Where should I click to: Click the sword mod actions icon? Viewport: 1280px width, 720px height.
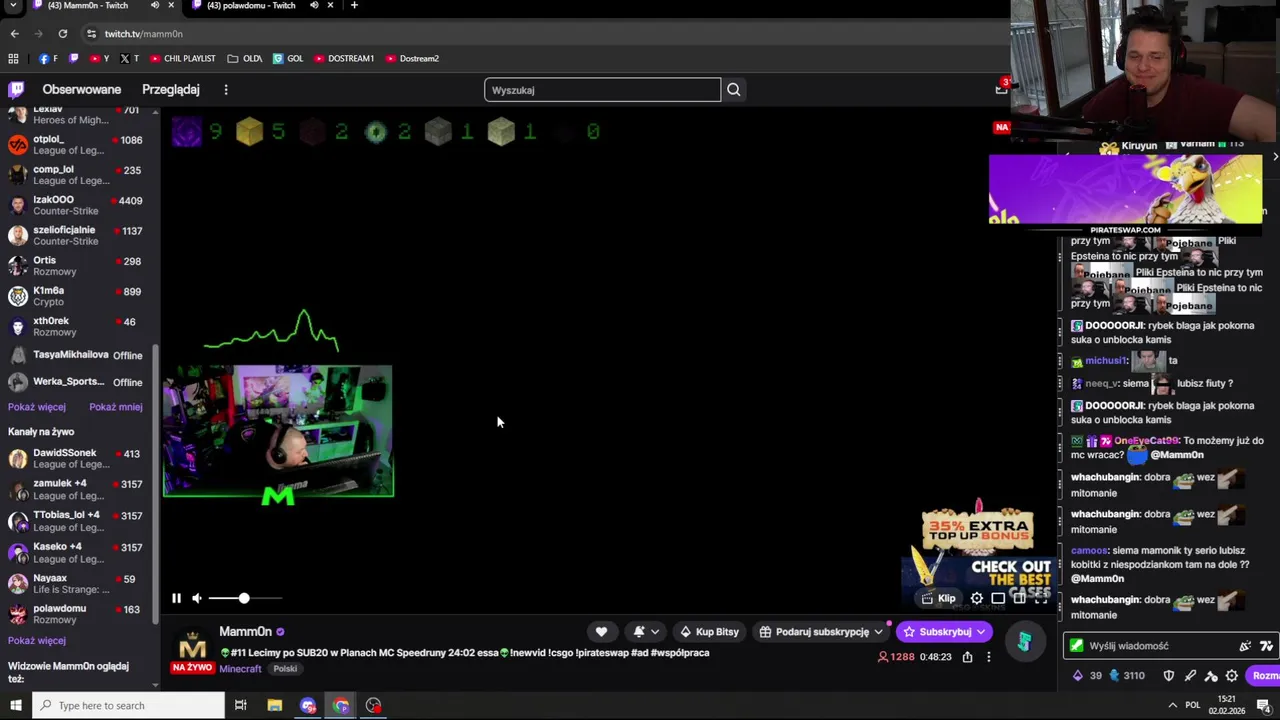[1190, 675]
